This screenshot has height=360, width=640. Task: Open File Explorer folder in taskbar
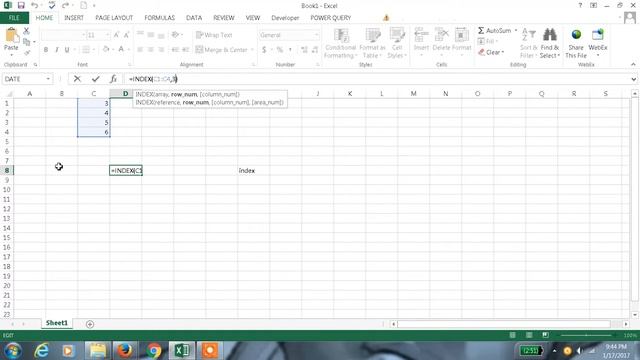pyautogui.click(x=98, y=351)
